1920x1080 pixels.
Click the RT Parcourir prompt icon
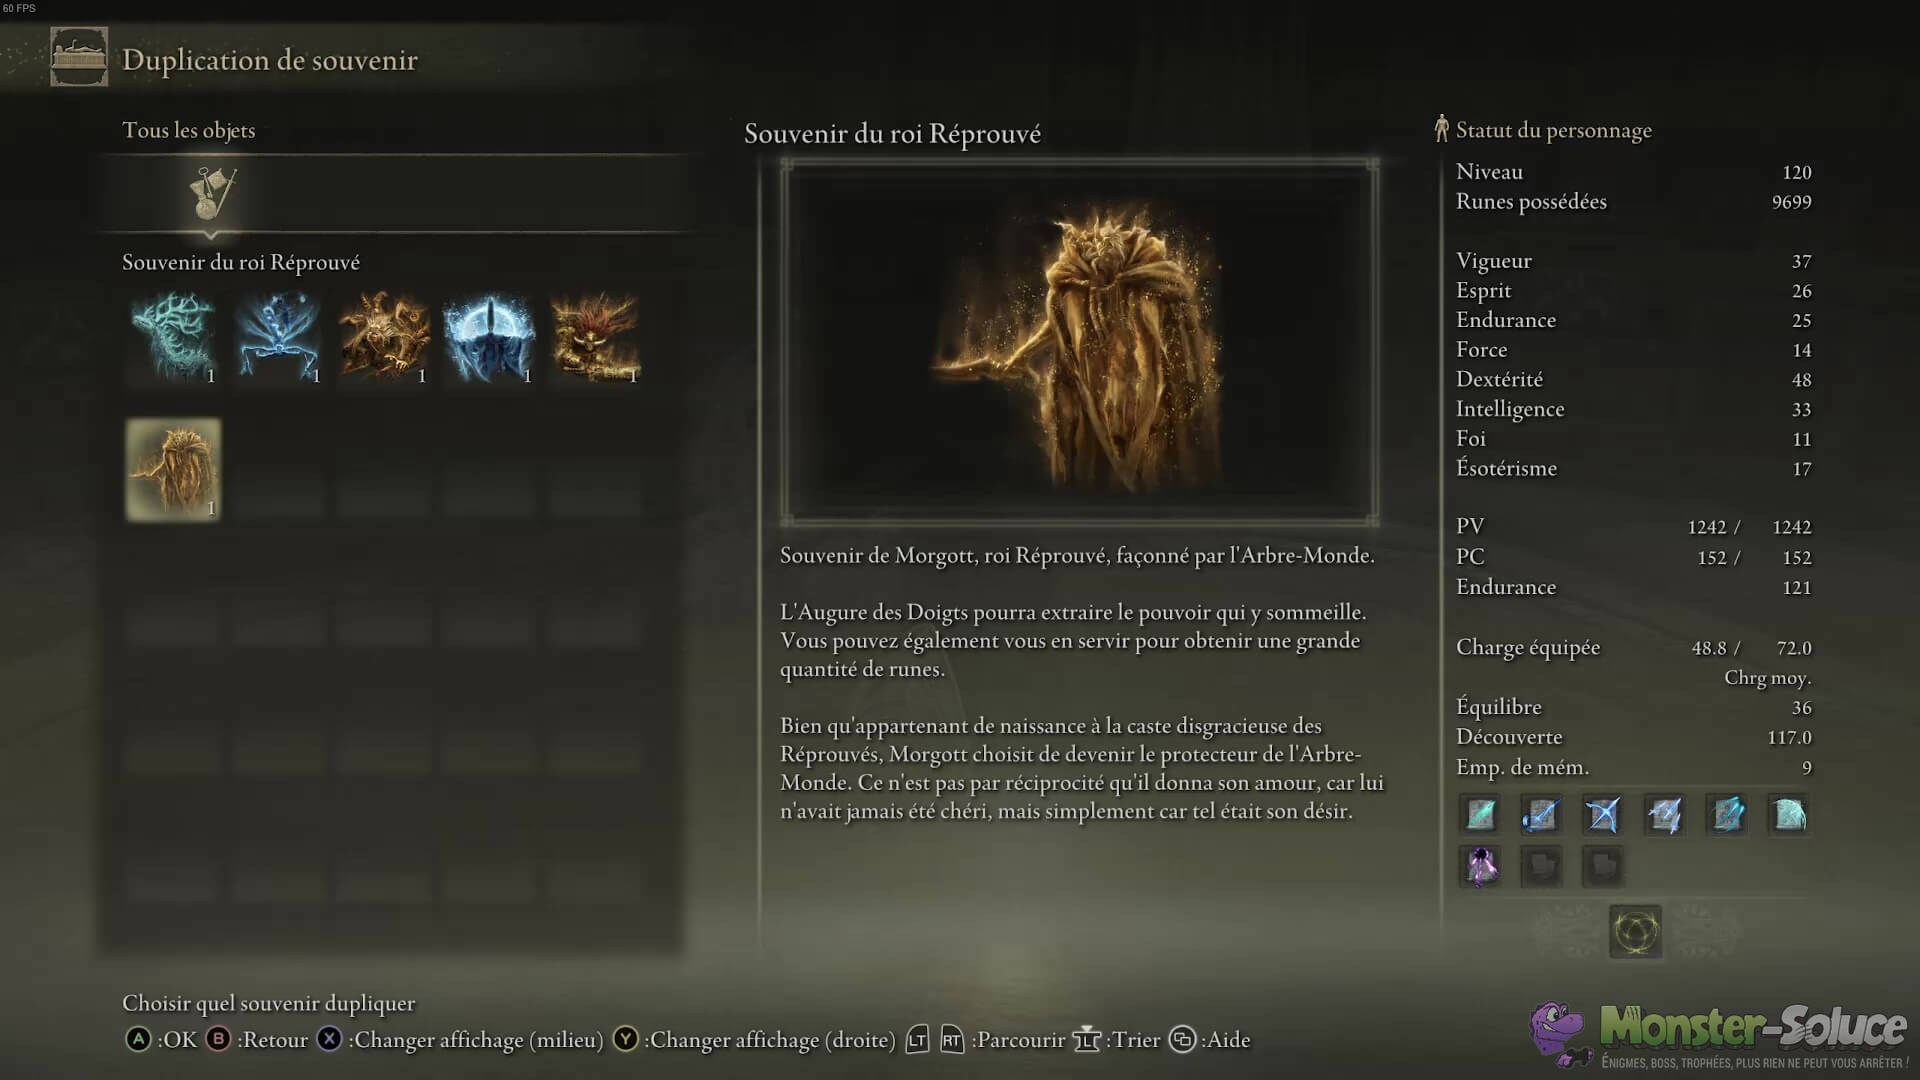tap(952, 1040)
